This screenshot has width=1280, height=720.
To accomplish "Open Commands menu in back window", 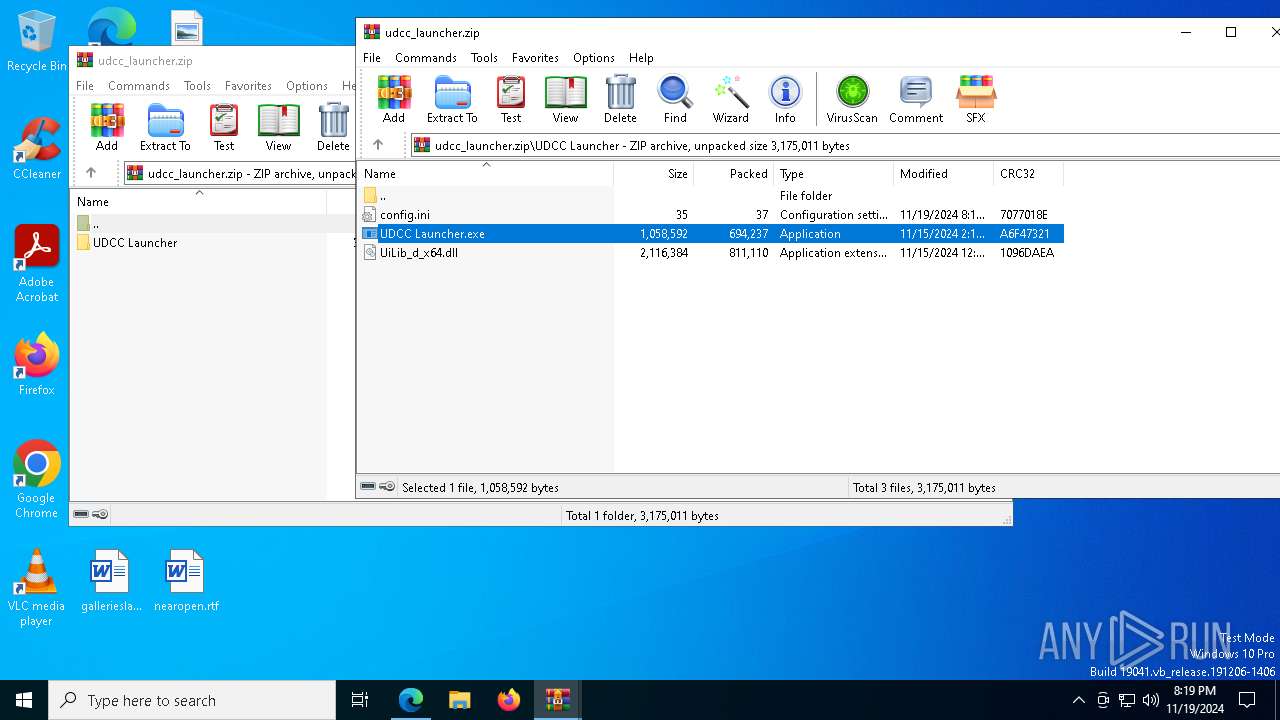I will pyautogui.click(x=139, y=86).
